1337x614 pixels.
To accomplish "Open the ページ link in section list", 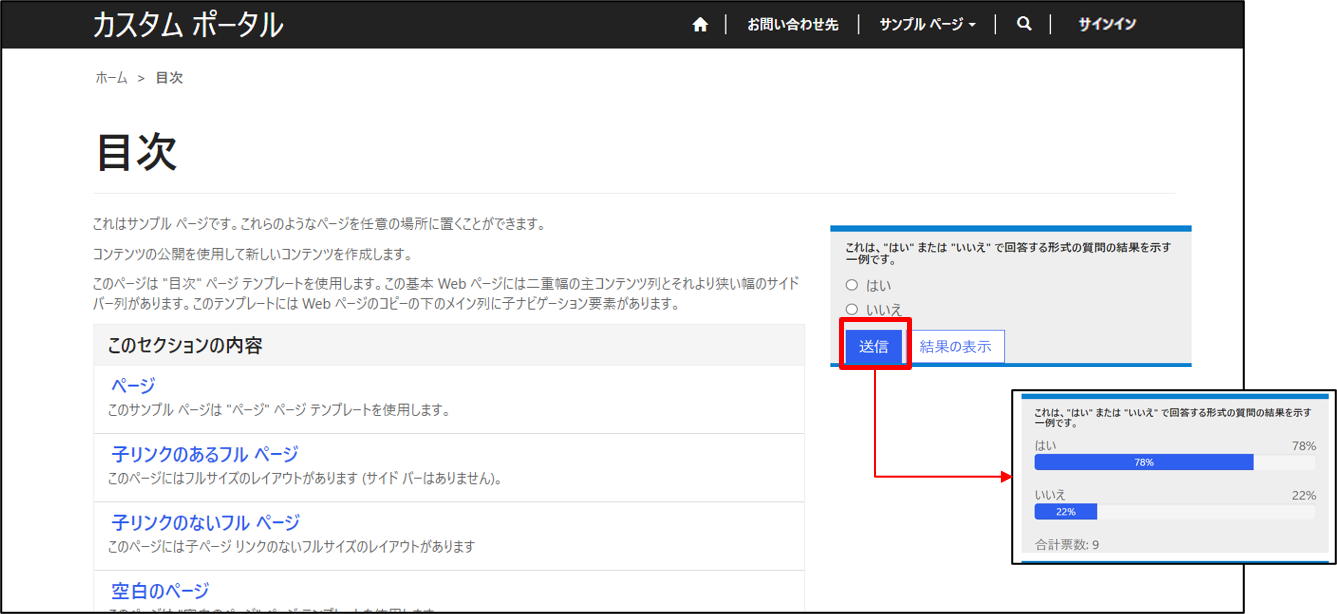I will coord(133,386).
